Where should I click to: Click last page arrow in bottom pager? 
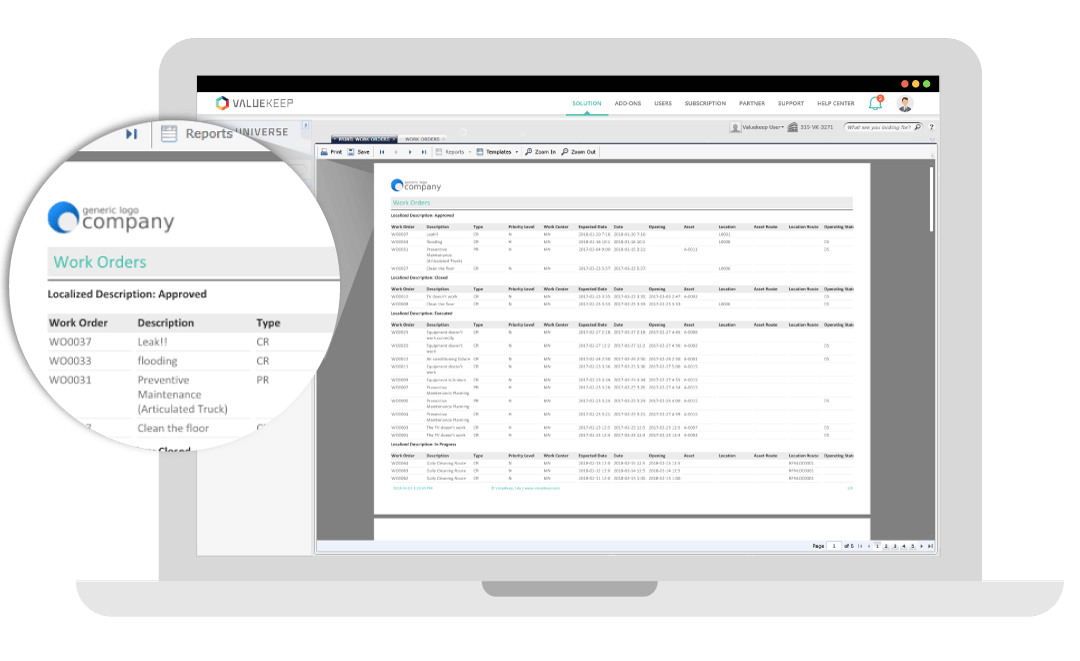(x=930, y=546)
